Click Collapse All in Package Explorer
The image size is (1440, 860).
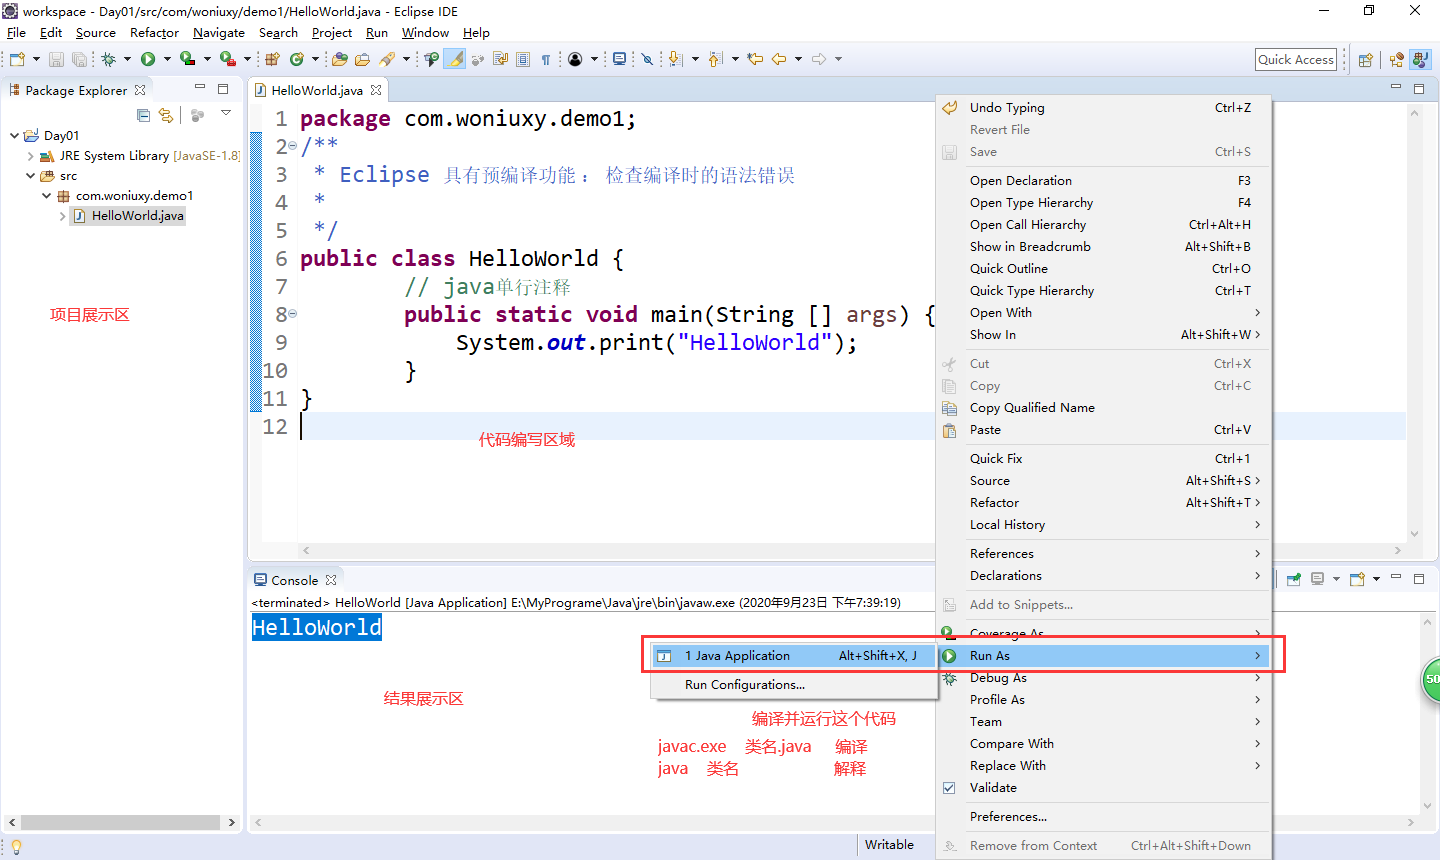click(x=143, y=115)
